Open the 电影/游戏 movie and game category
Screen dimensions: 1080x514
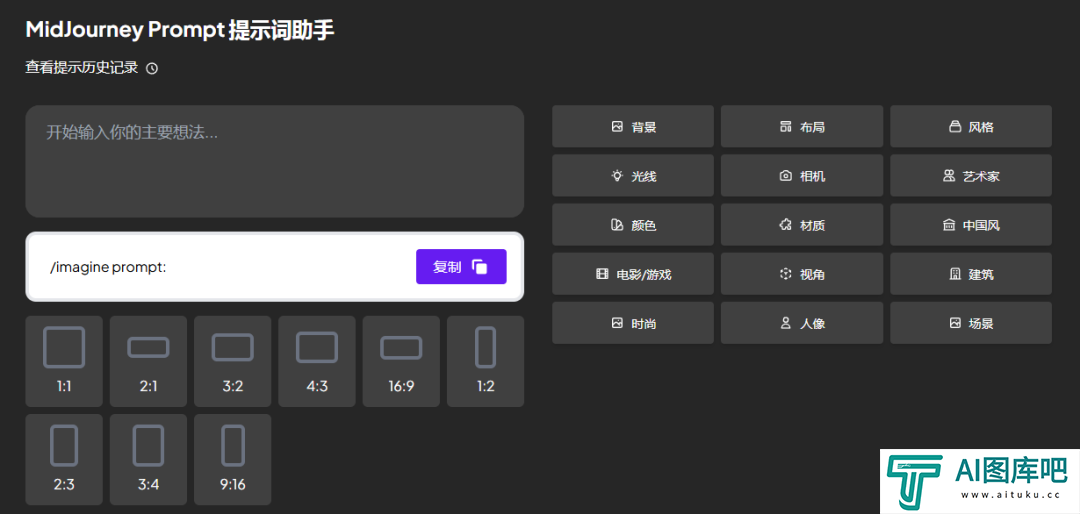pyautogui.click(x=633, y=274)
